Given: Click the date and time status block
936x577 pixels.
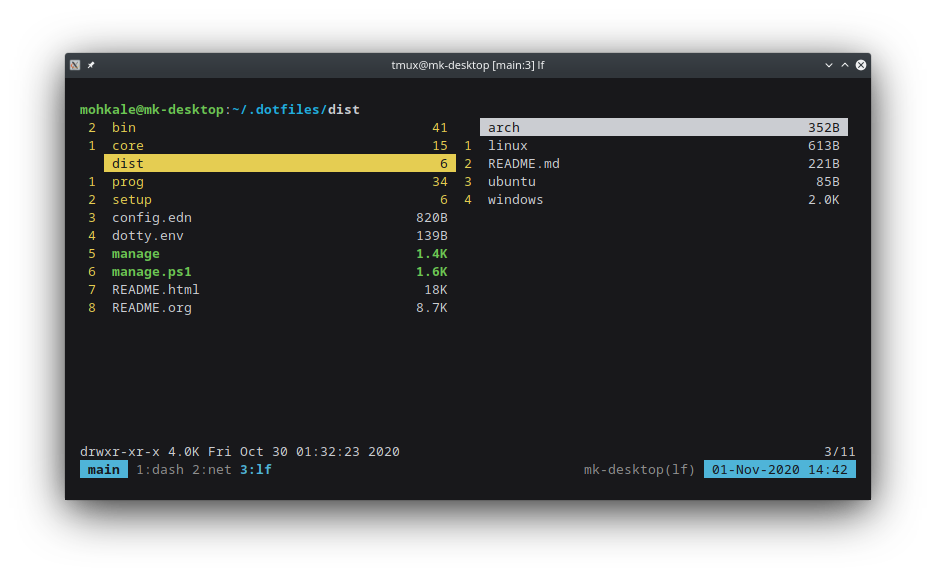Looking at the screenshot, I should coord(780,470).
